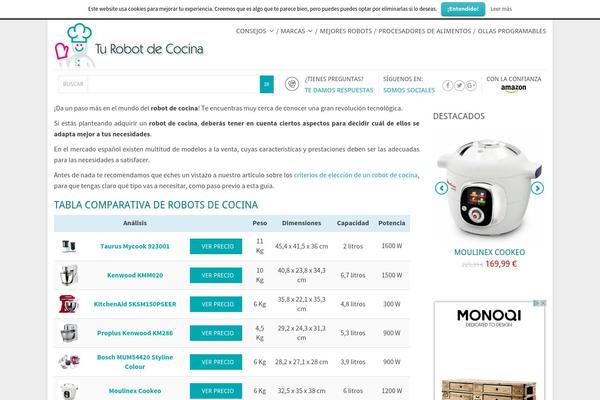Screen dimensions: 600x400
Task: Click the Amazon logo
Action: pos(514,88)
